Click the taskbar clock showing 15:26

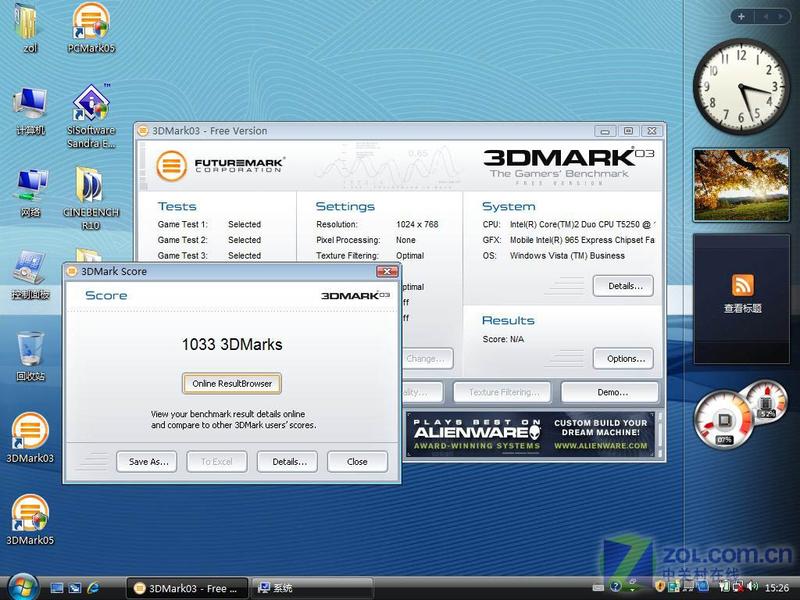click(x=777, y=588)
